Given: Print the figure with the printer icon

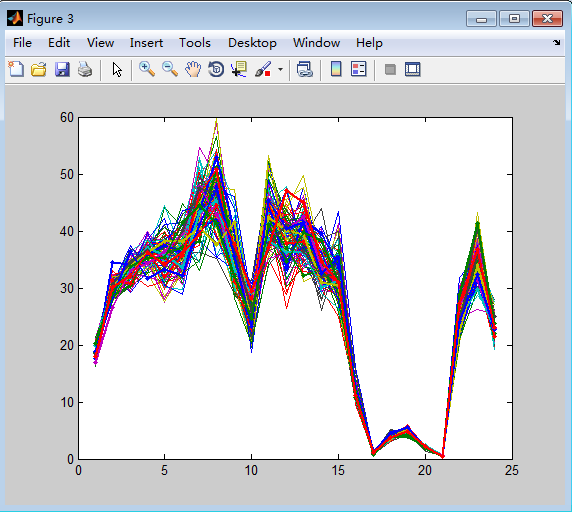Looking at the screenshot, I should pos(85,69).
